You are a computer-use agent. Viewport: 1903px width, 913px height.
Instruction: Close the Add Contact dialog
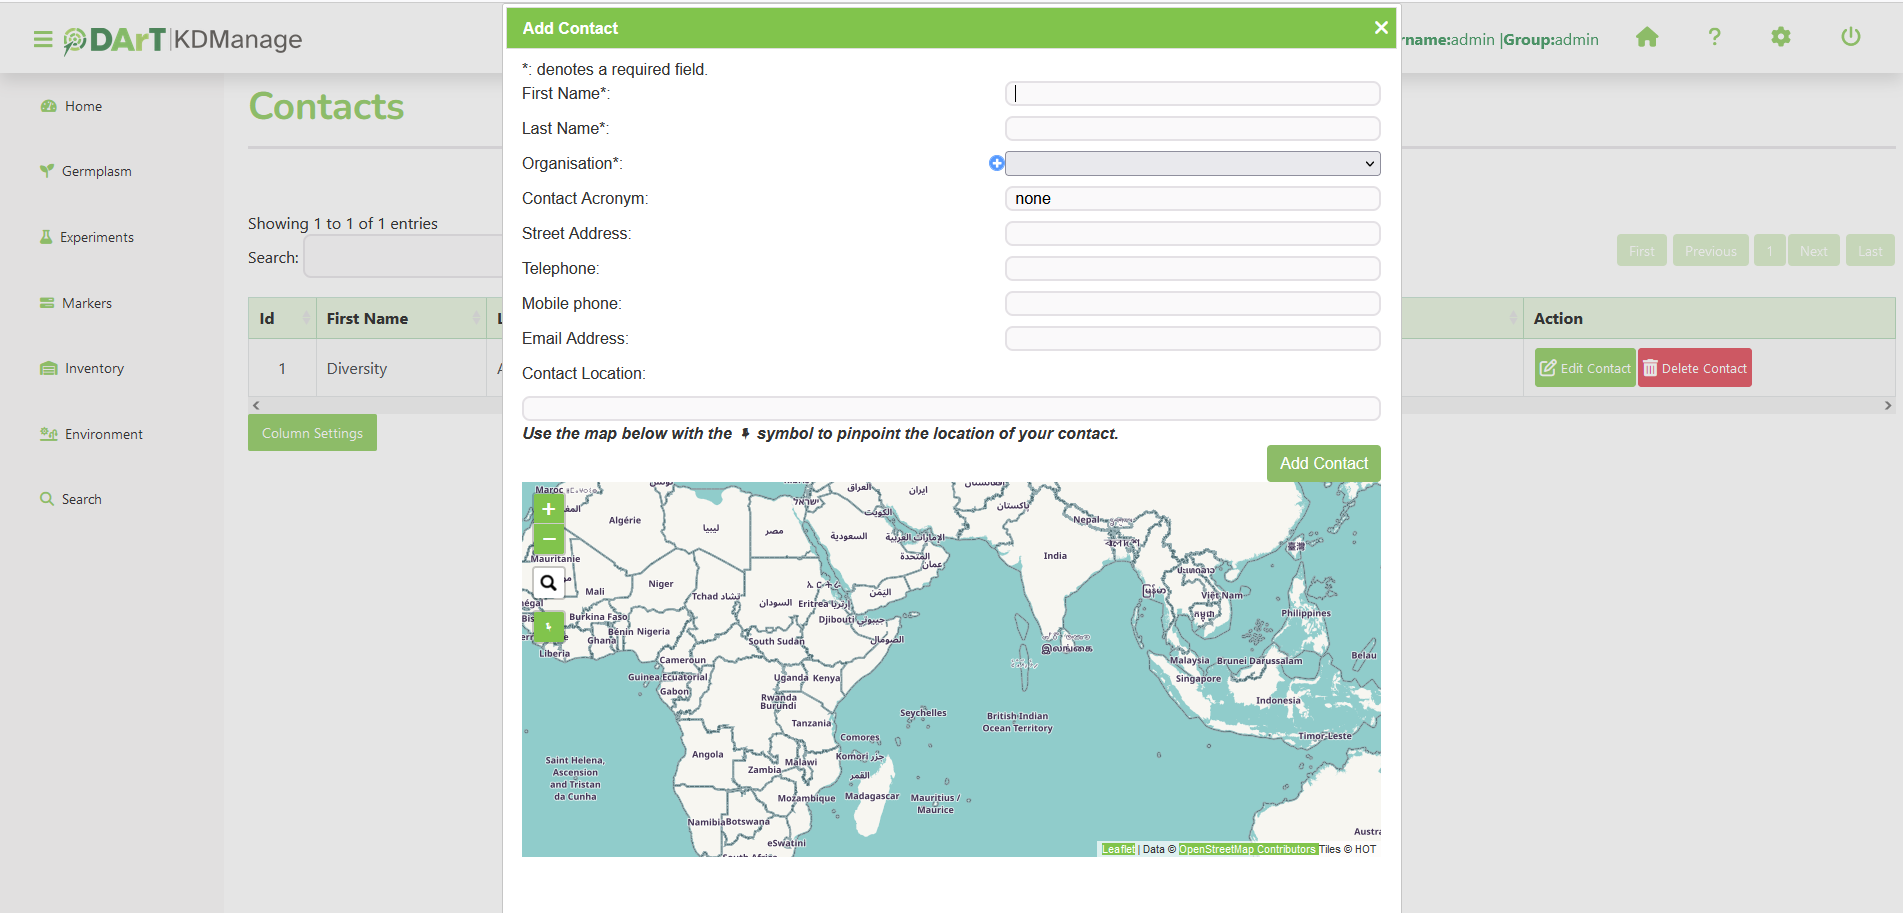(1381, 28)
